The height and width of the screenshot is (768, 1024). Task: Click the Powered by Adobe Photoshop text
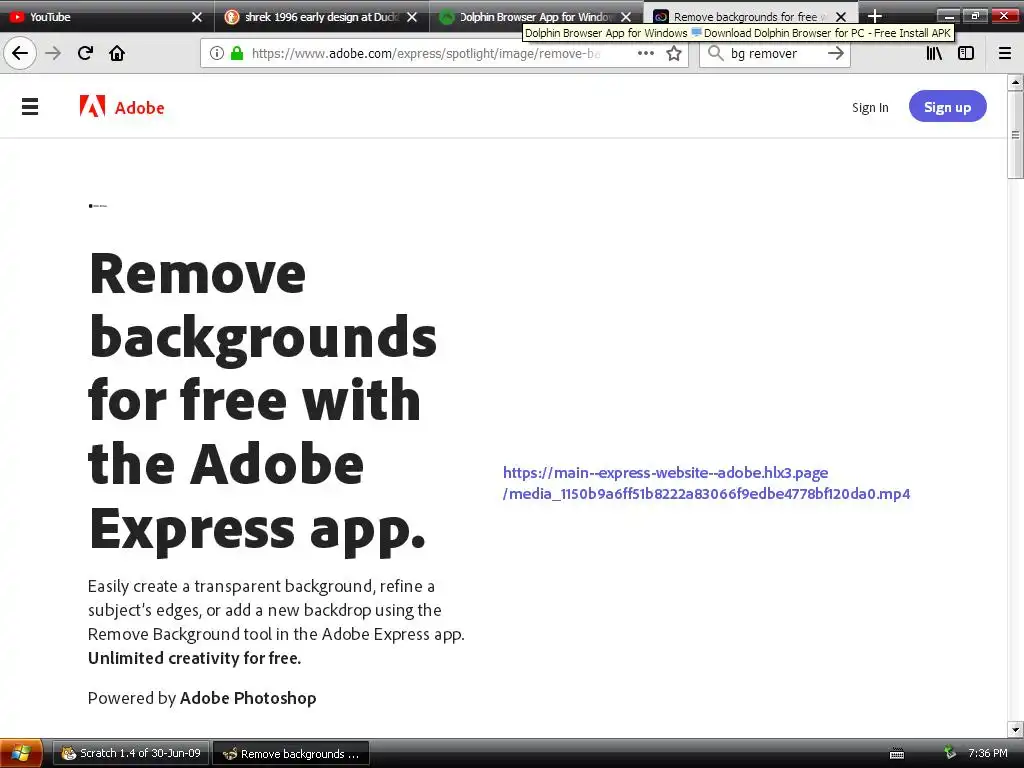tap(202, 698)
